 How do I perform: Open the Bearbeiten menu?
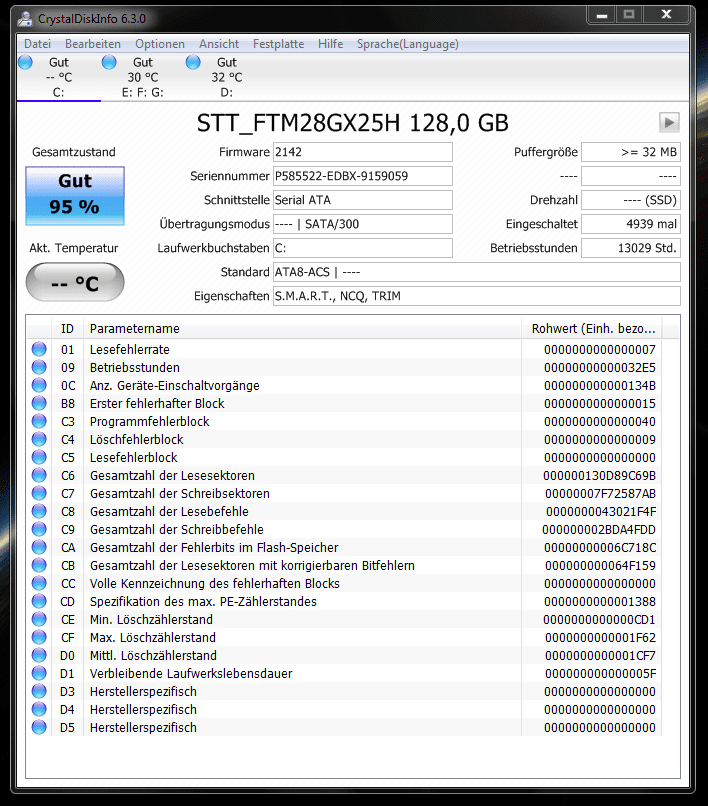[93, 44]
